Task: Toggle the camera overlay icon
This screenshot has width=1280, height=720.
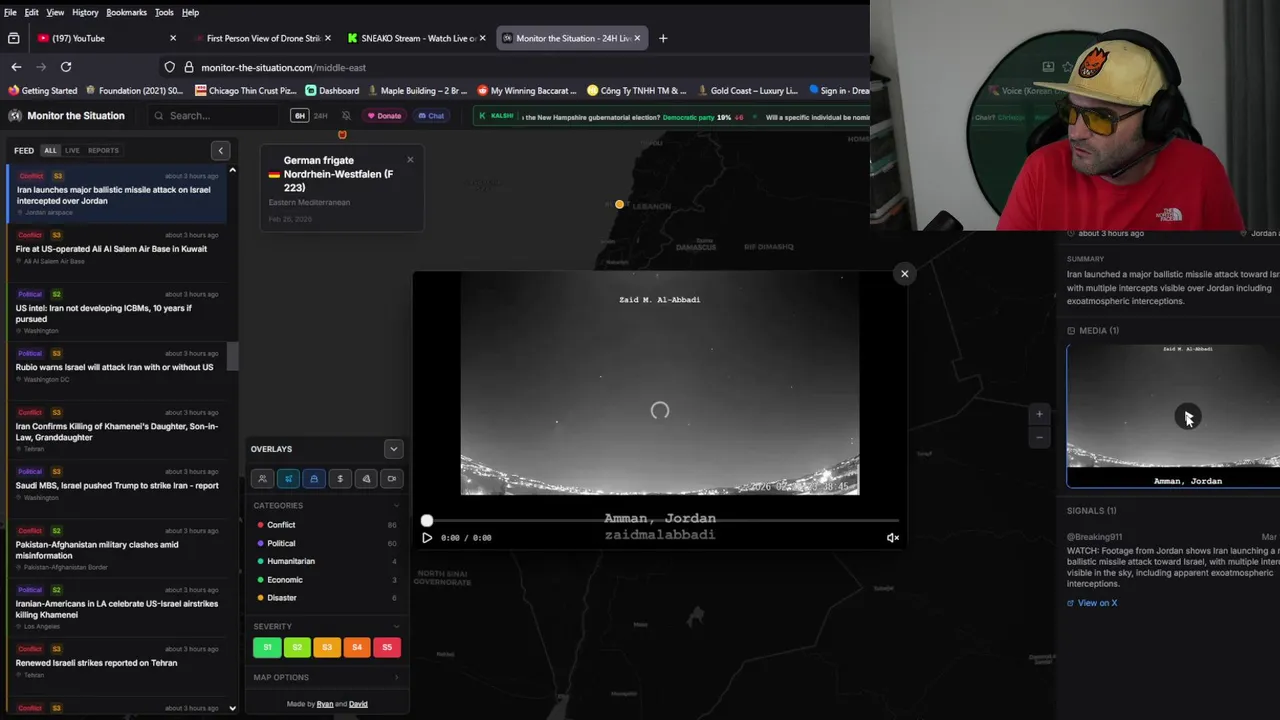Action: (392, 479)
